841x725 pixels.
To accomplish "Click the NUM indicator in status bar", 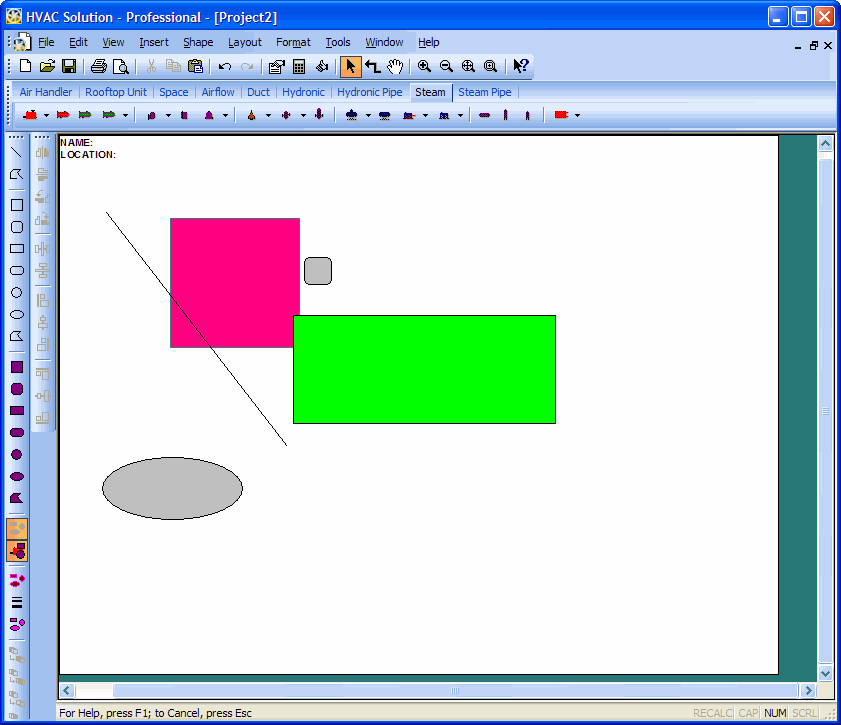I will point(775,713).
